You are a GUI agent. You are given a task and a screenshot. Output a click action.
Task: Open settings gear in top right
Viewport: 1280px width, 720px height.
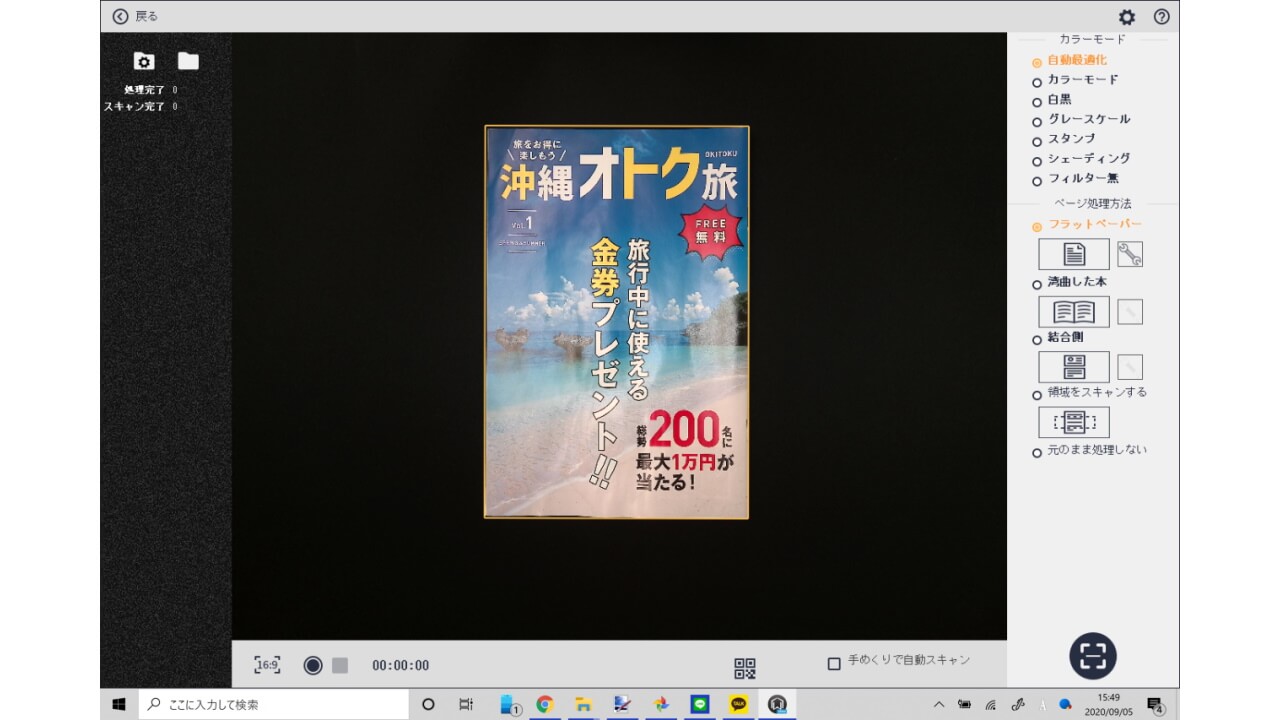click(1127, 17)
